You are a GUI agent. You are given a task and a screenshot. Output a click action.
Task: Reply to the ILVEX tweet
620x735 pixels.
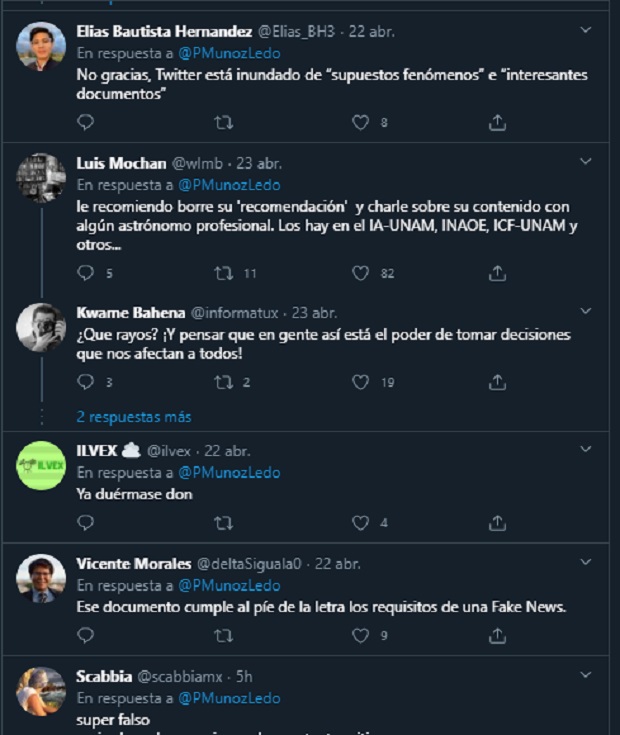point(86,522)
